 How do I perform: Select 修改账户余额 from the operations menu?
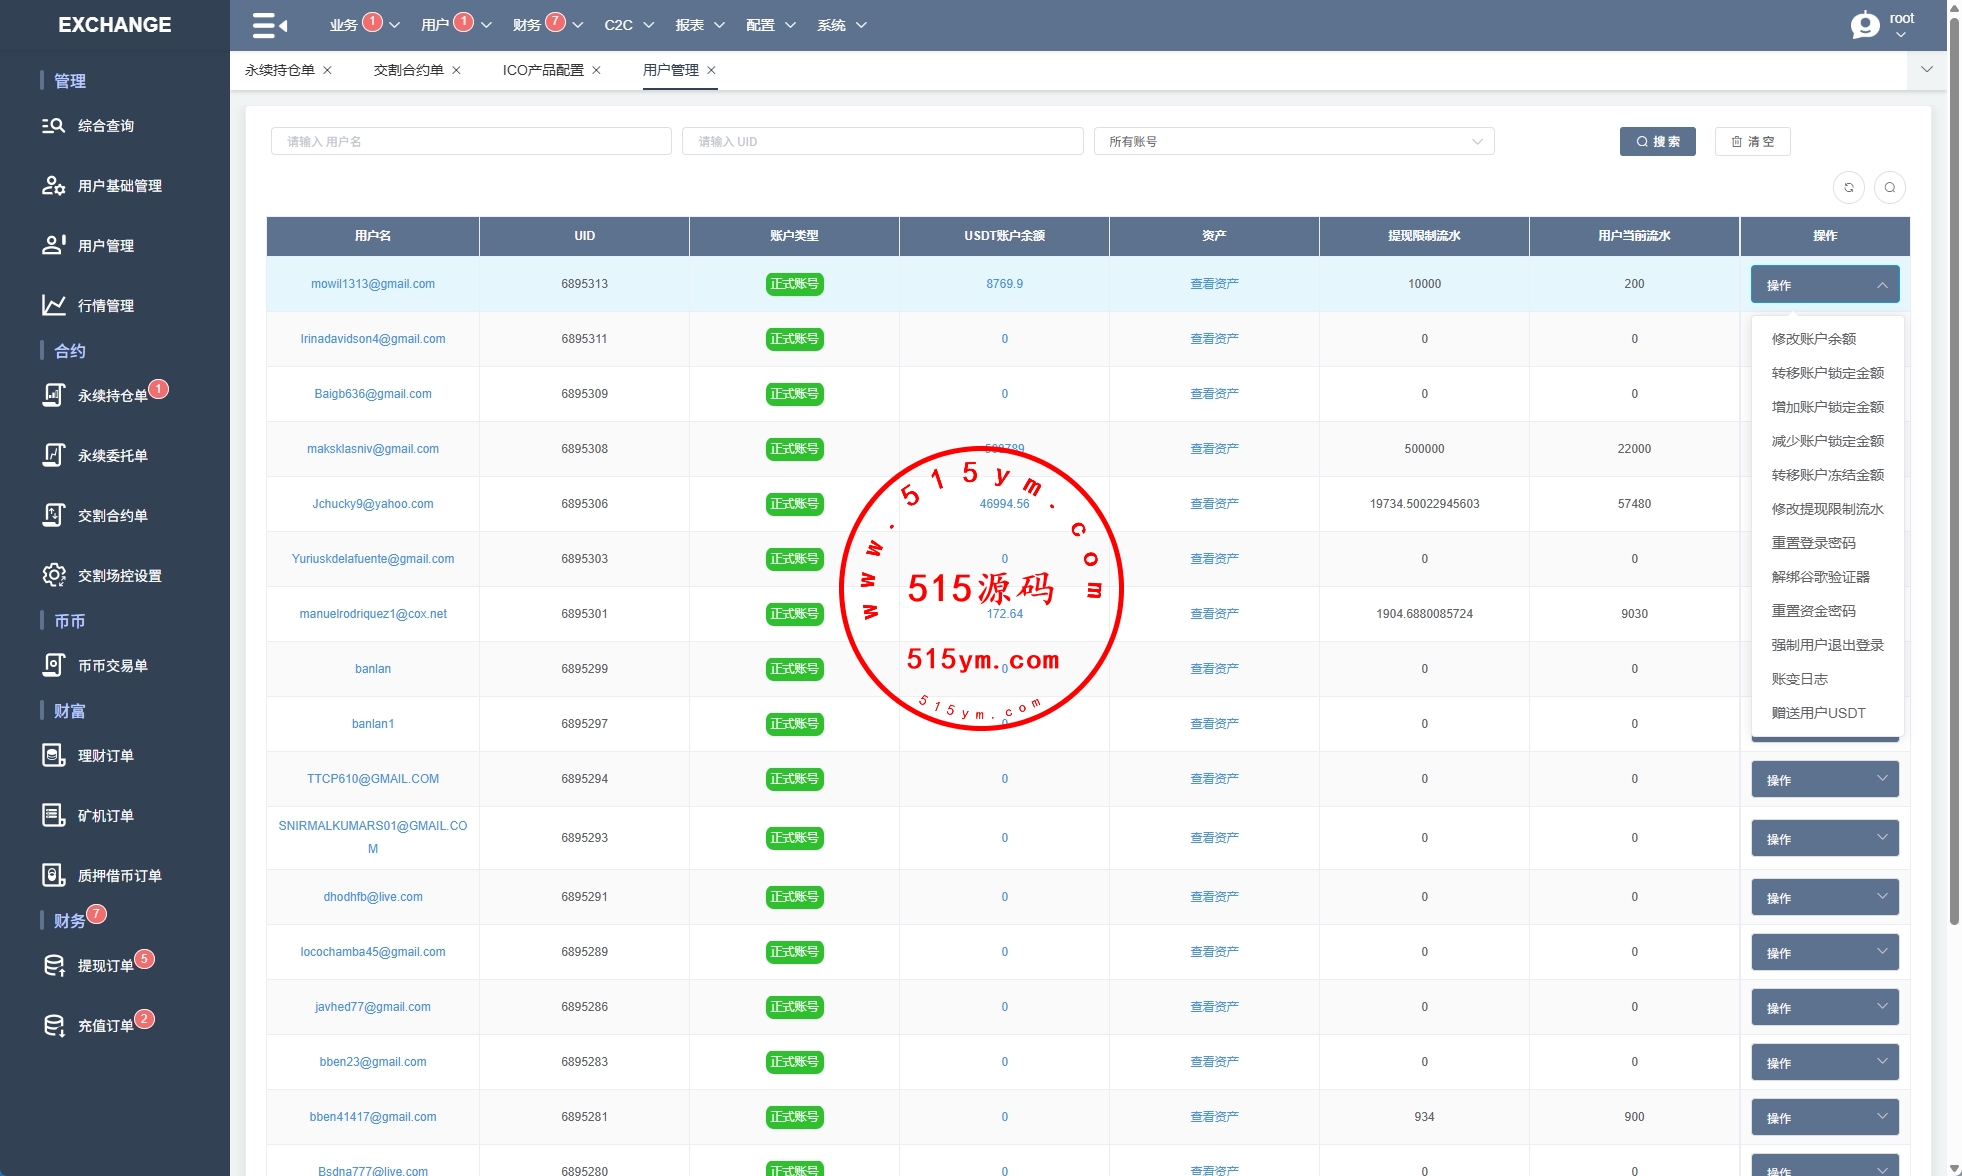1813,339
